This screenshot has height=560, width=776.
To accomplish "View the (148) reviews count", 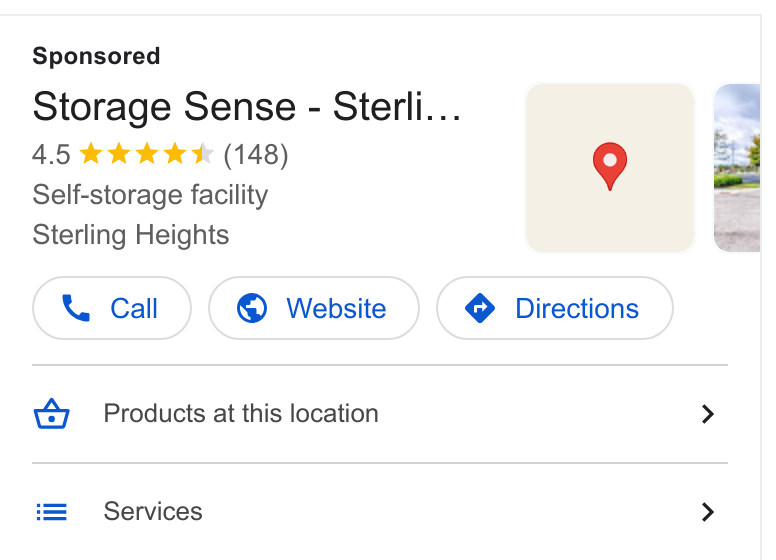I will [x=255, y=155].
